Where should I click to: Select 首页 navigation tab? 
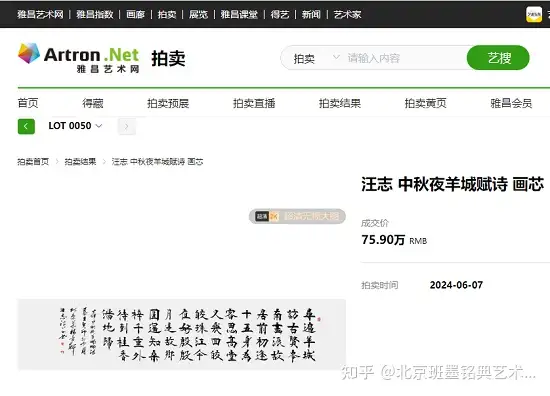pyautogui.click(x=28, y=103)
